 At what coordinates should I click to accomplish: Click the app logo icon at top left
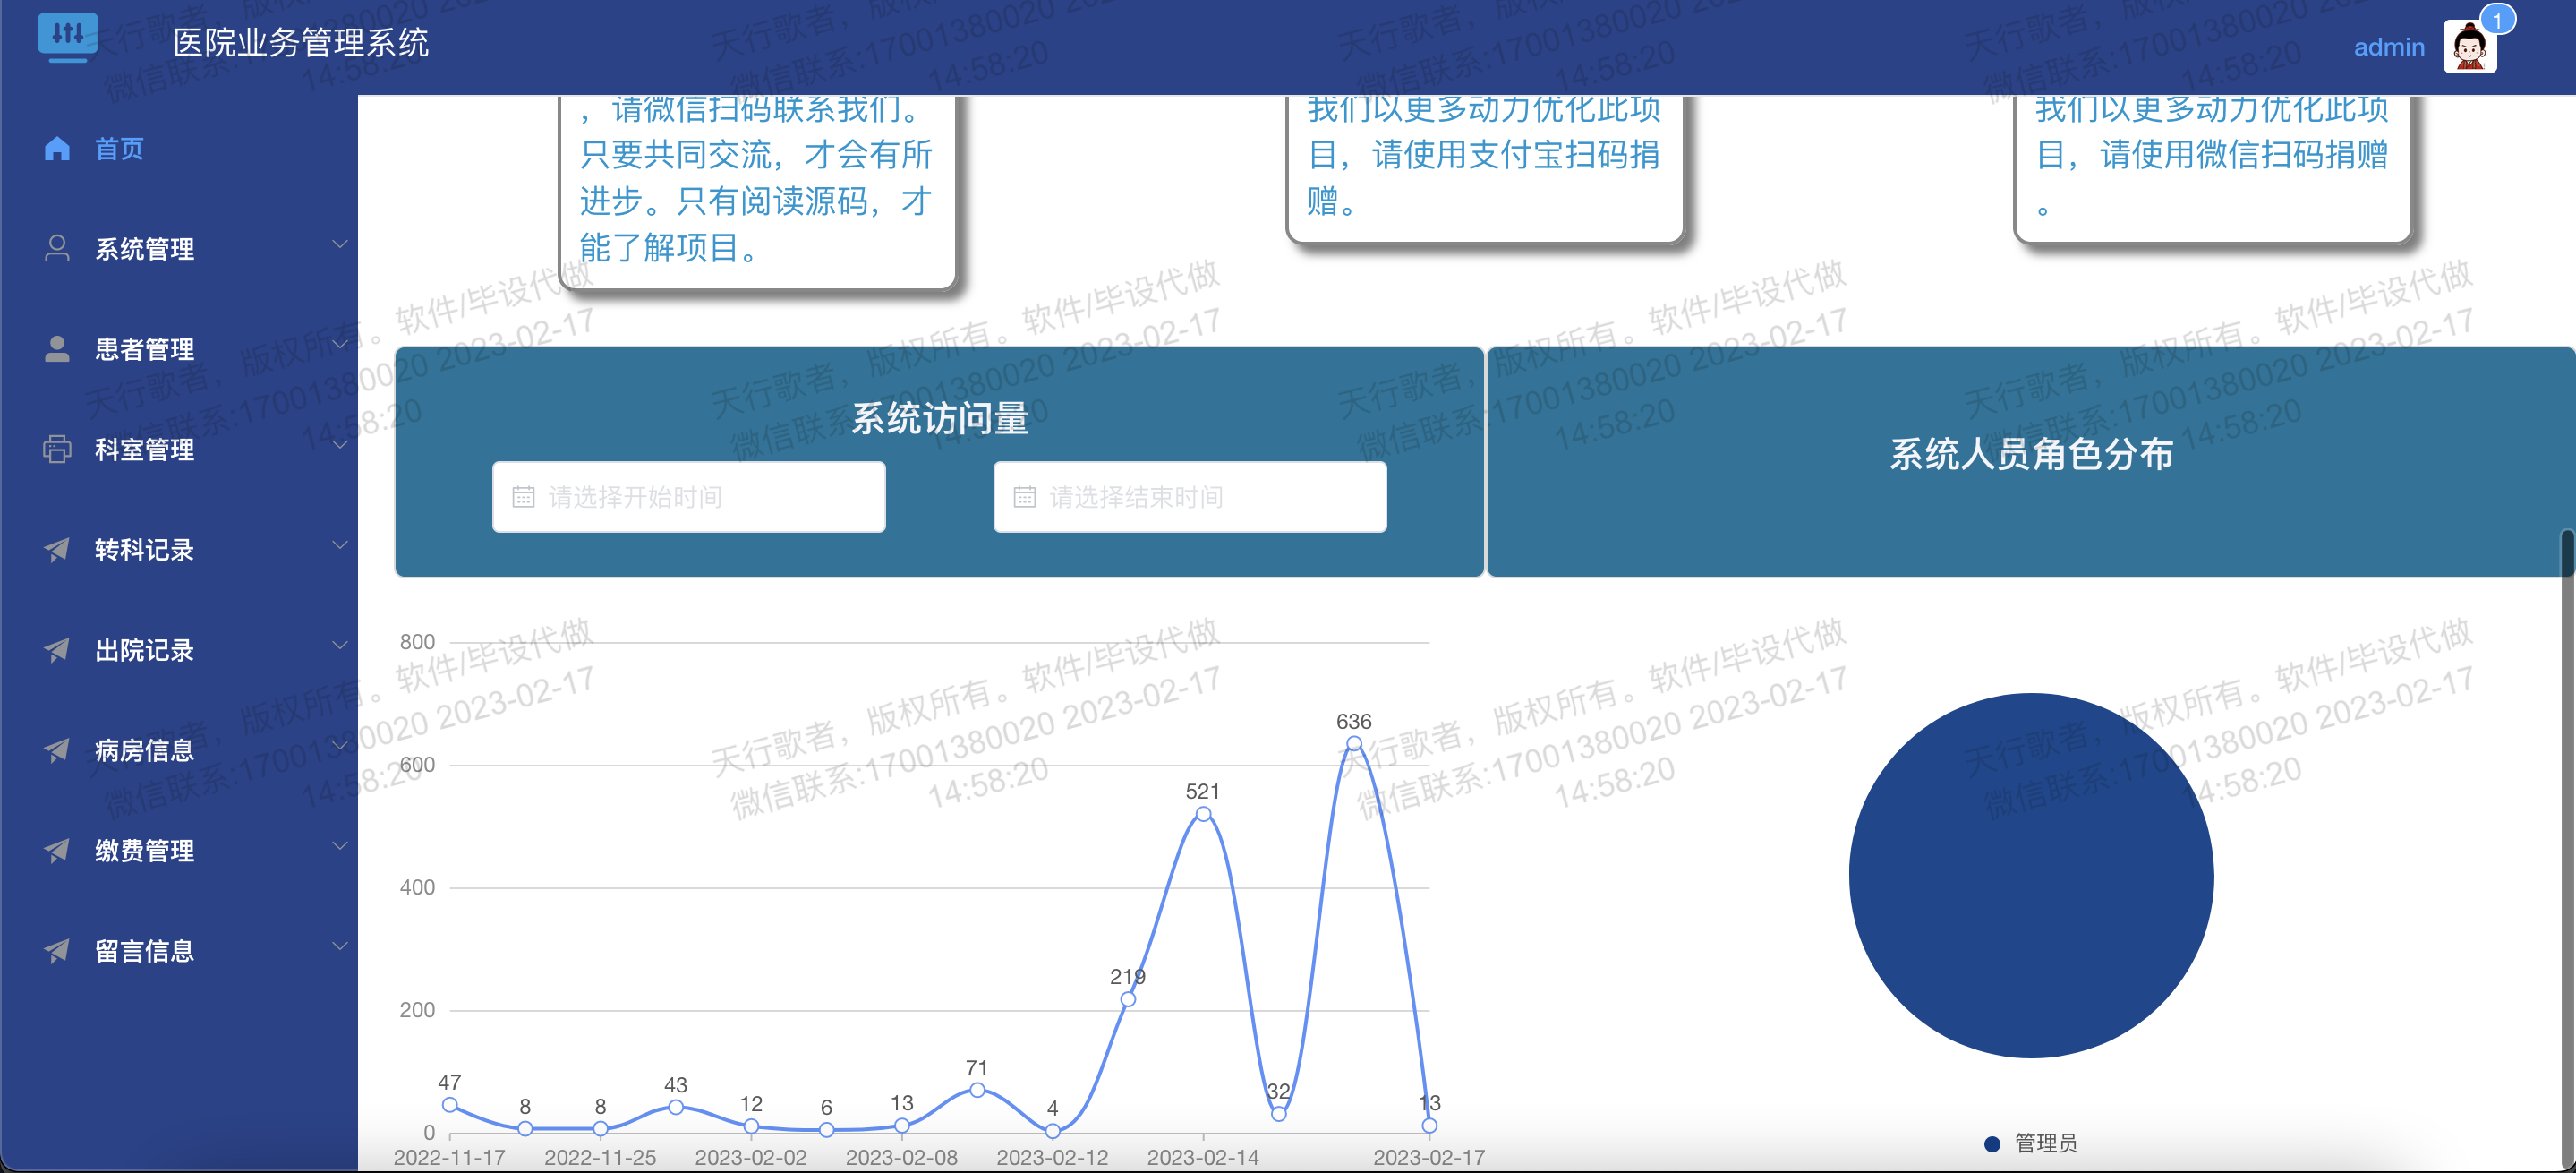67,37
